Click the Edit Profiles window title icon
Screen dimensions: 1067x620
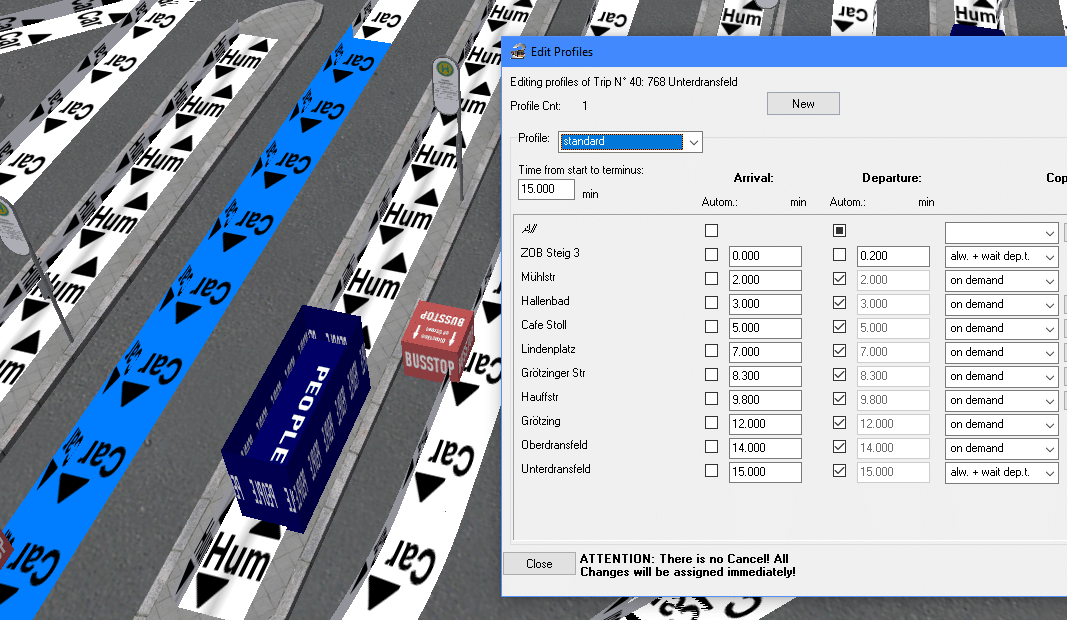click(x=518, y=51)
